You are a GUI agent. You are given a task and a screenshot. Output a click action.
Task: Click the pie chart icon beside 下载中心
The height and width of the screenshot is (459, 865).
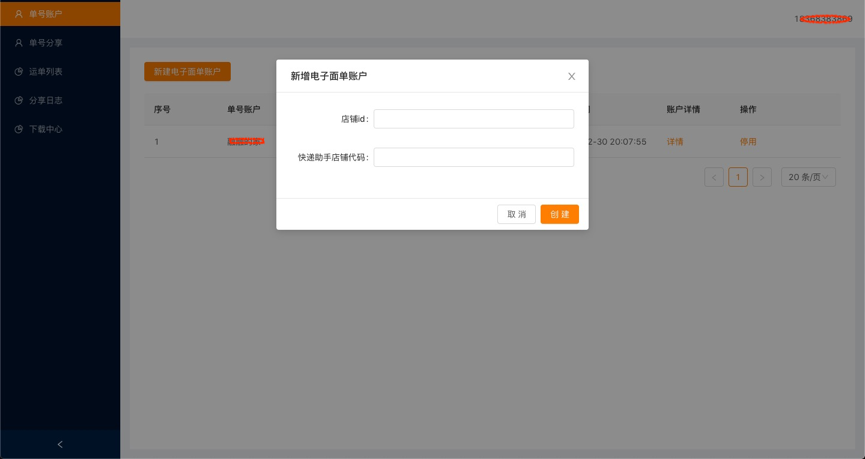(18, 129)
